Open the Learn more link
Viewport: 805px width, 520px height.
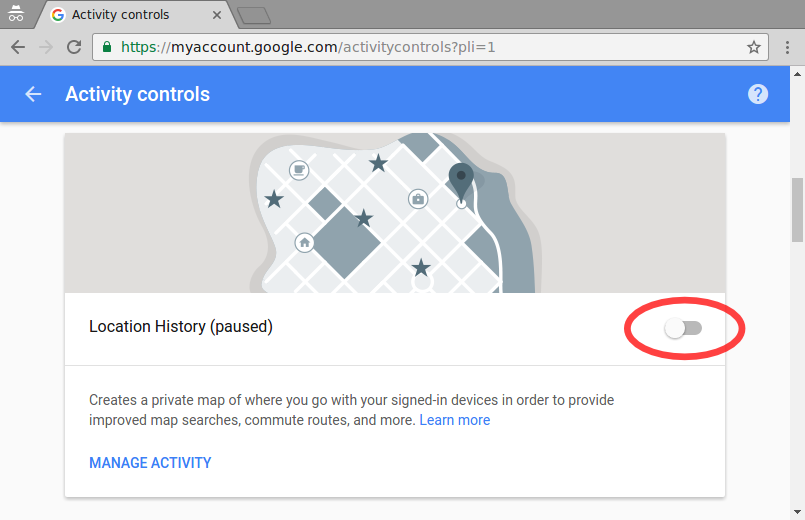455,420
